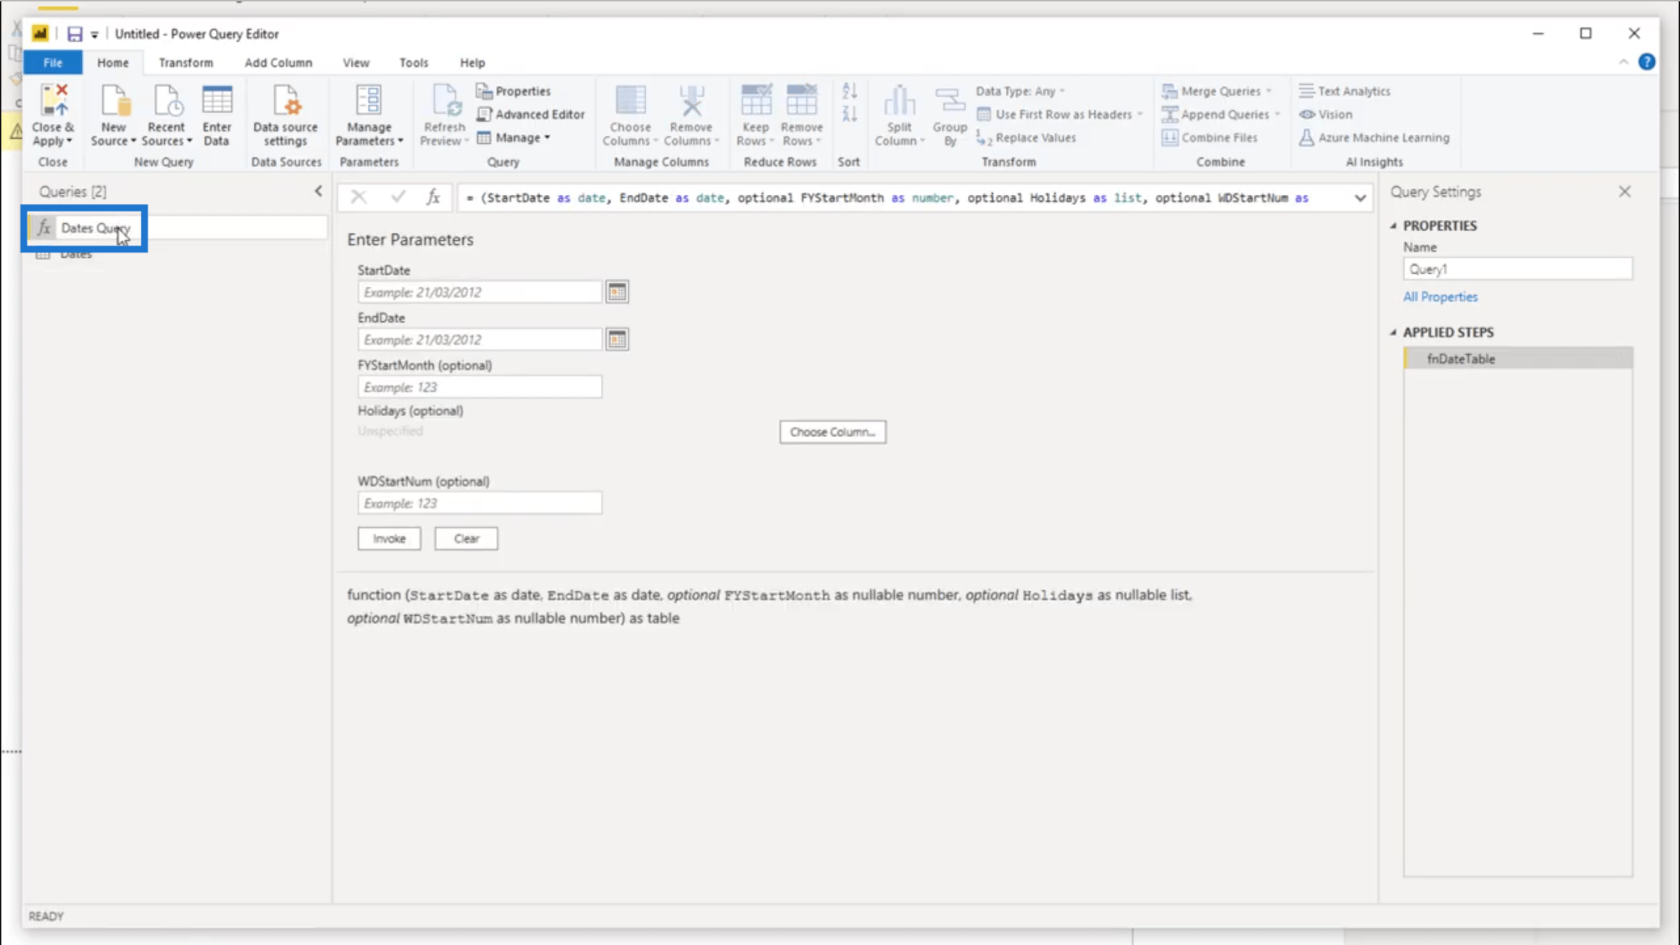Screen dimensions: 1680x945
Task: Click the query Name field
Action: 1518,269
